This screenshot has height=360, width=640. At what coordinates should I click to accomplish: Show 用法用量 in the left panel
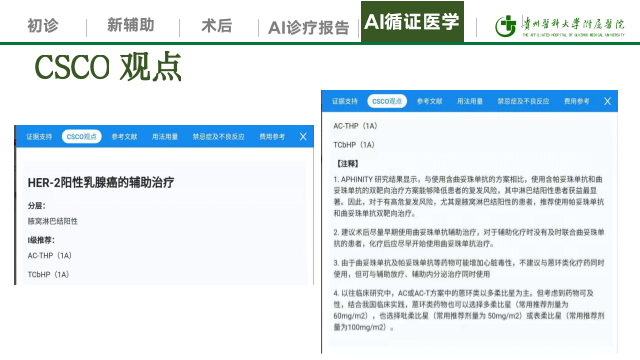point(165,137)
